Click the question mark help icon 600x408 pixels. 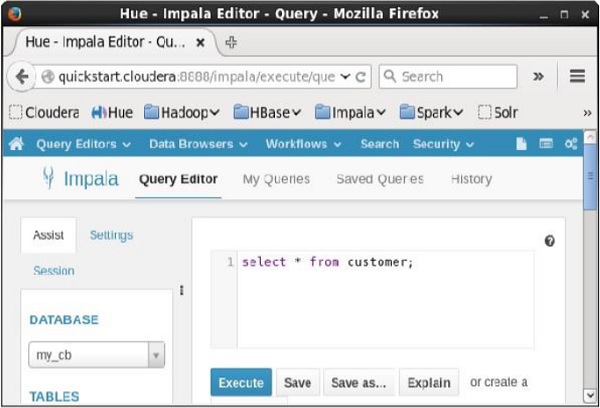[x=549, y=241]
